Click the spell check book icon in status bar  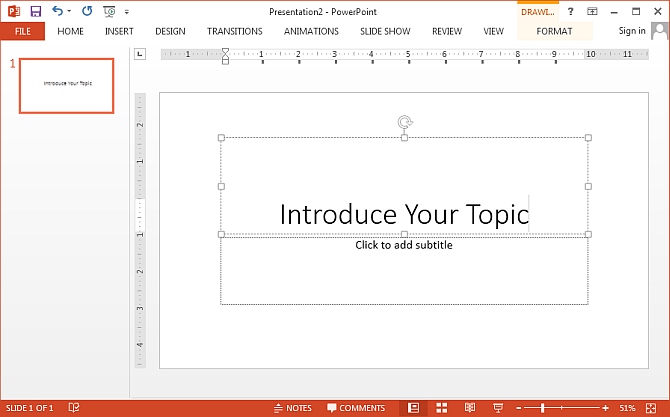pyautogui.click(x=74, y=408)
